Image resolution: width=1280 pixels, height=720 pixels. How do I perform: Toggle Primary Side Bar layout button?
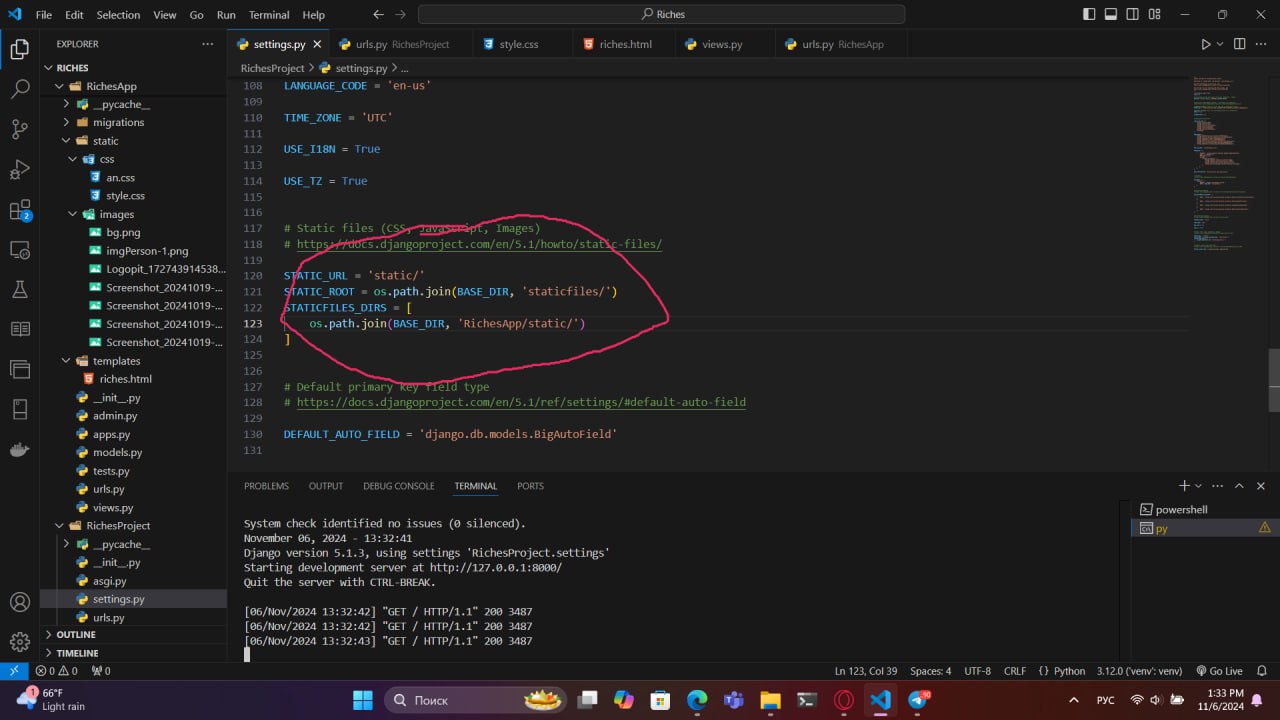1089,15
